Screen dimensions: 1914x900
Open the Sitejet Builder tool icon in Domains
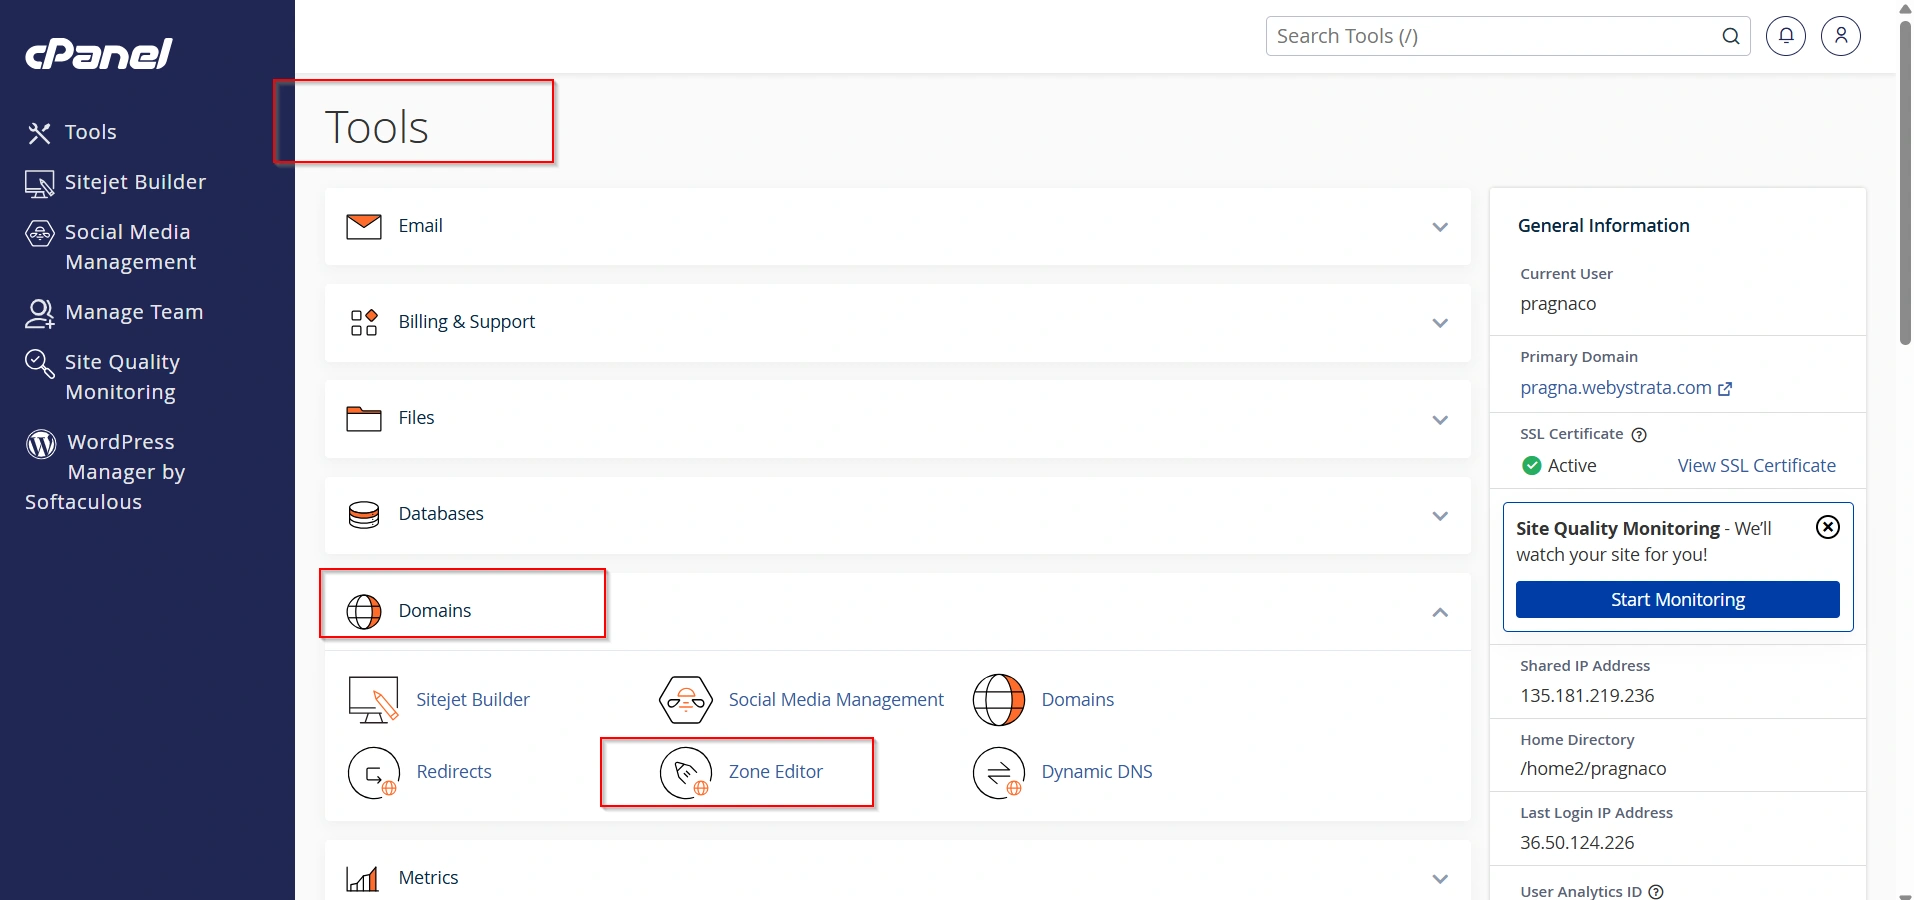[x=373, y=700]
